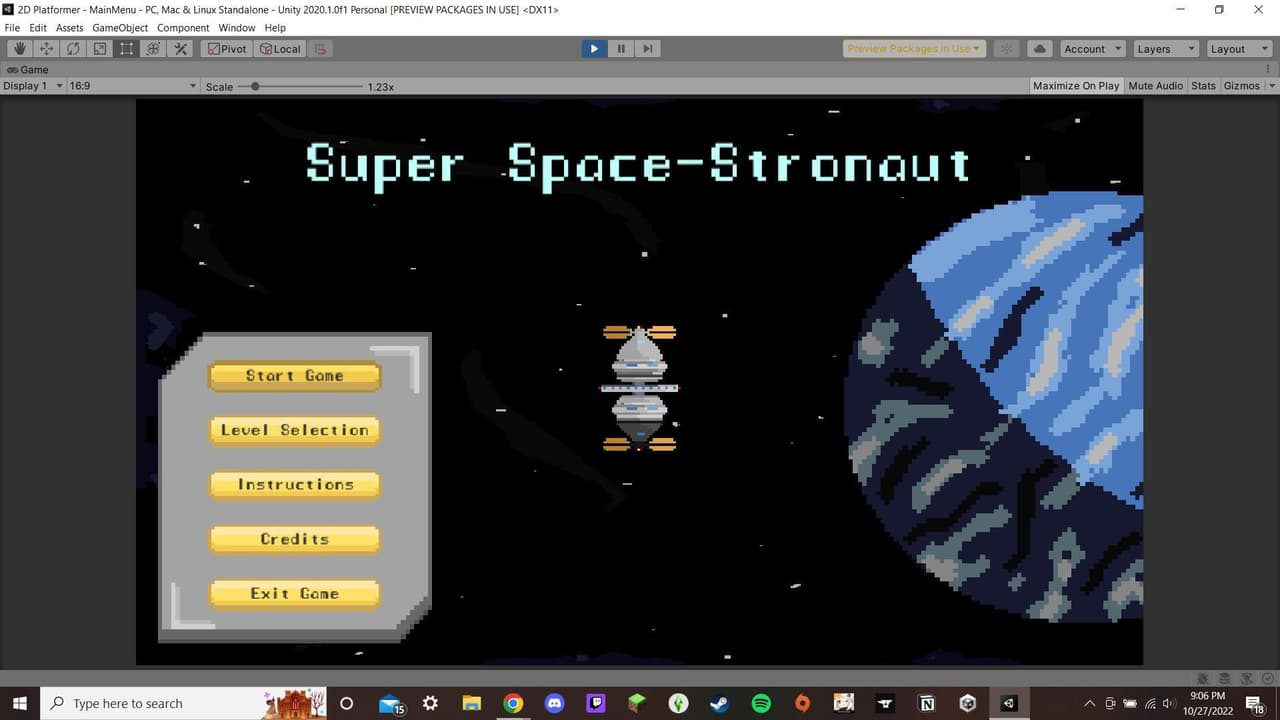Click the Scale slider handle

pos(255,86)
